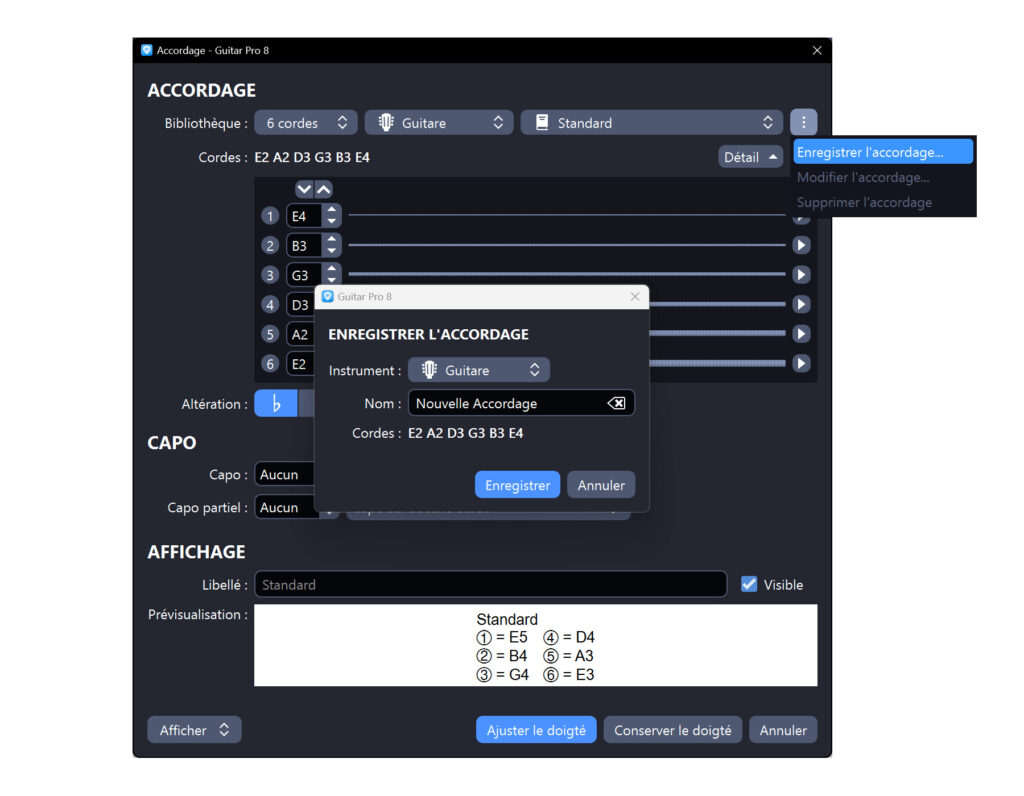Click the Cordes text in the Enregistrer dialog
1024x796 pixels.
(466, 433)
